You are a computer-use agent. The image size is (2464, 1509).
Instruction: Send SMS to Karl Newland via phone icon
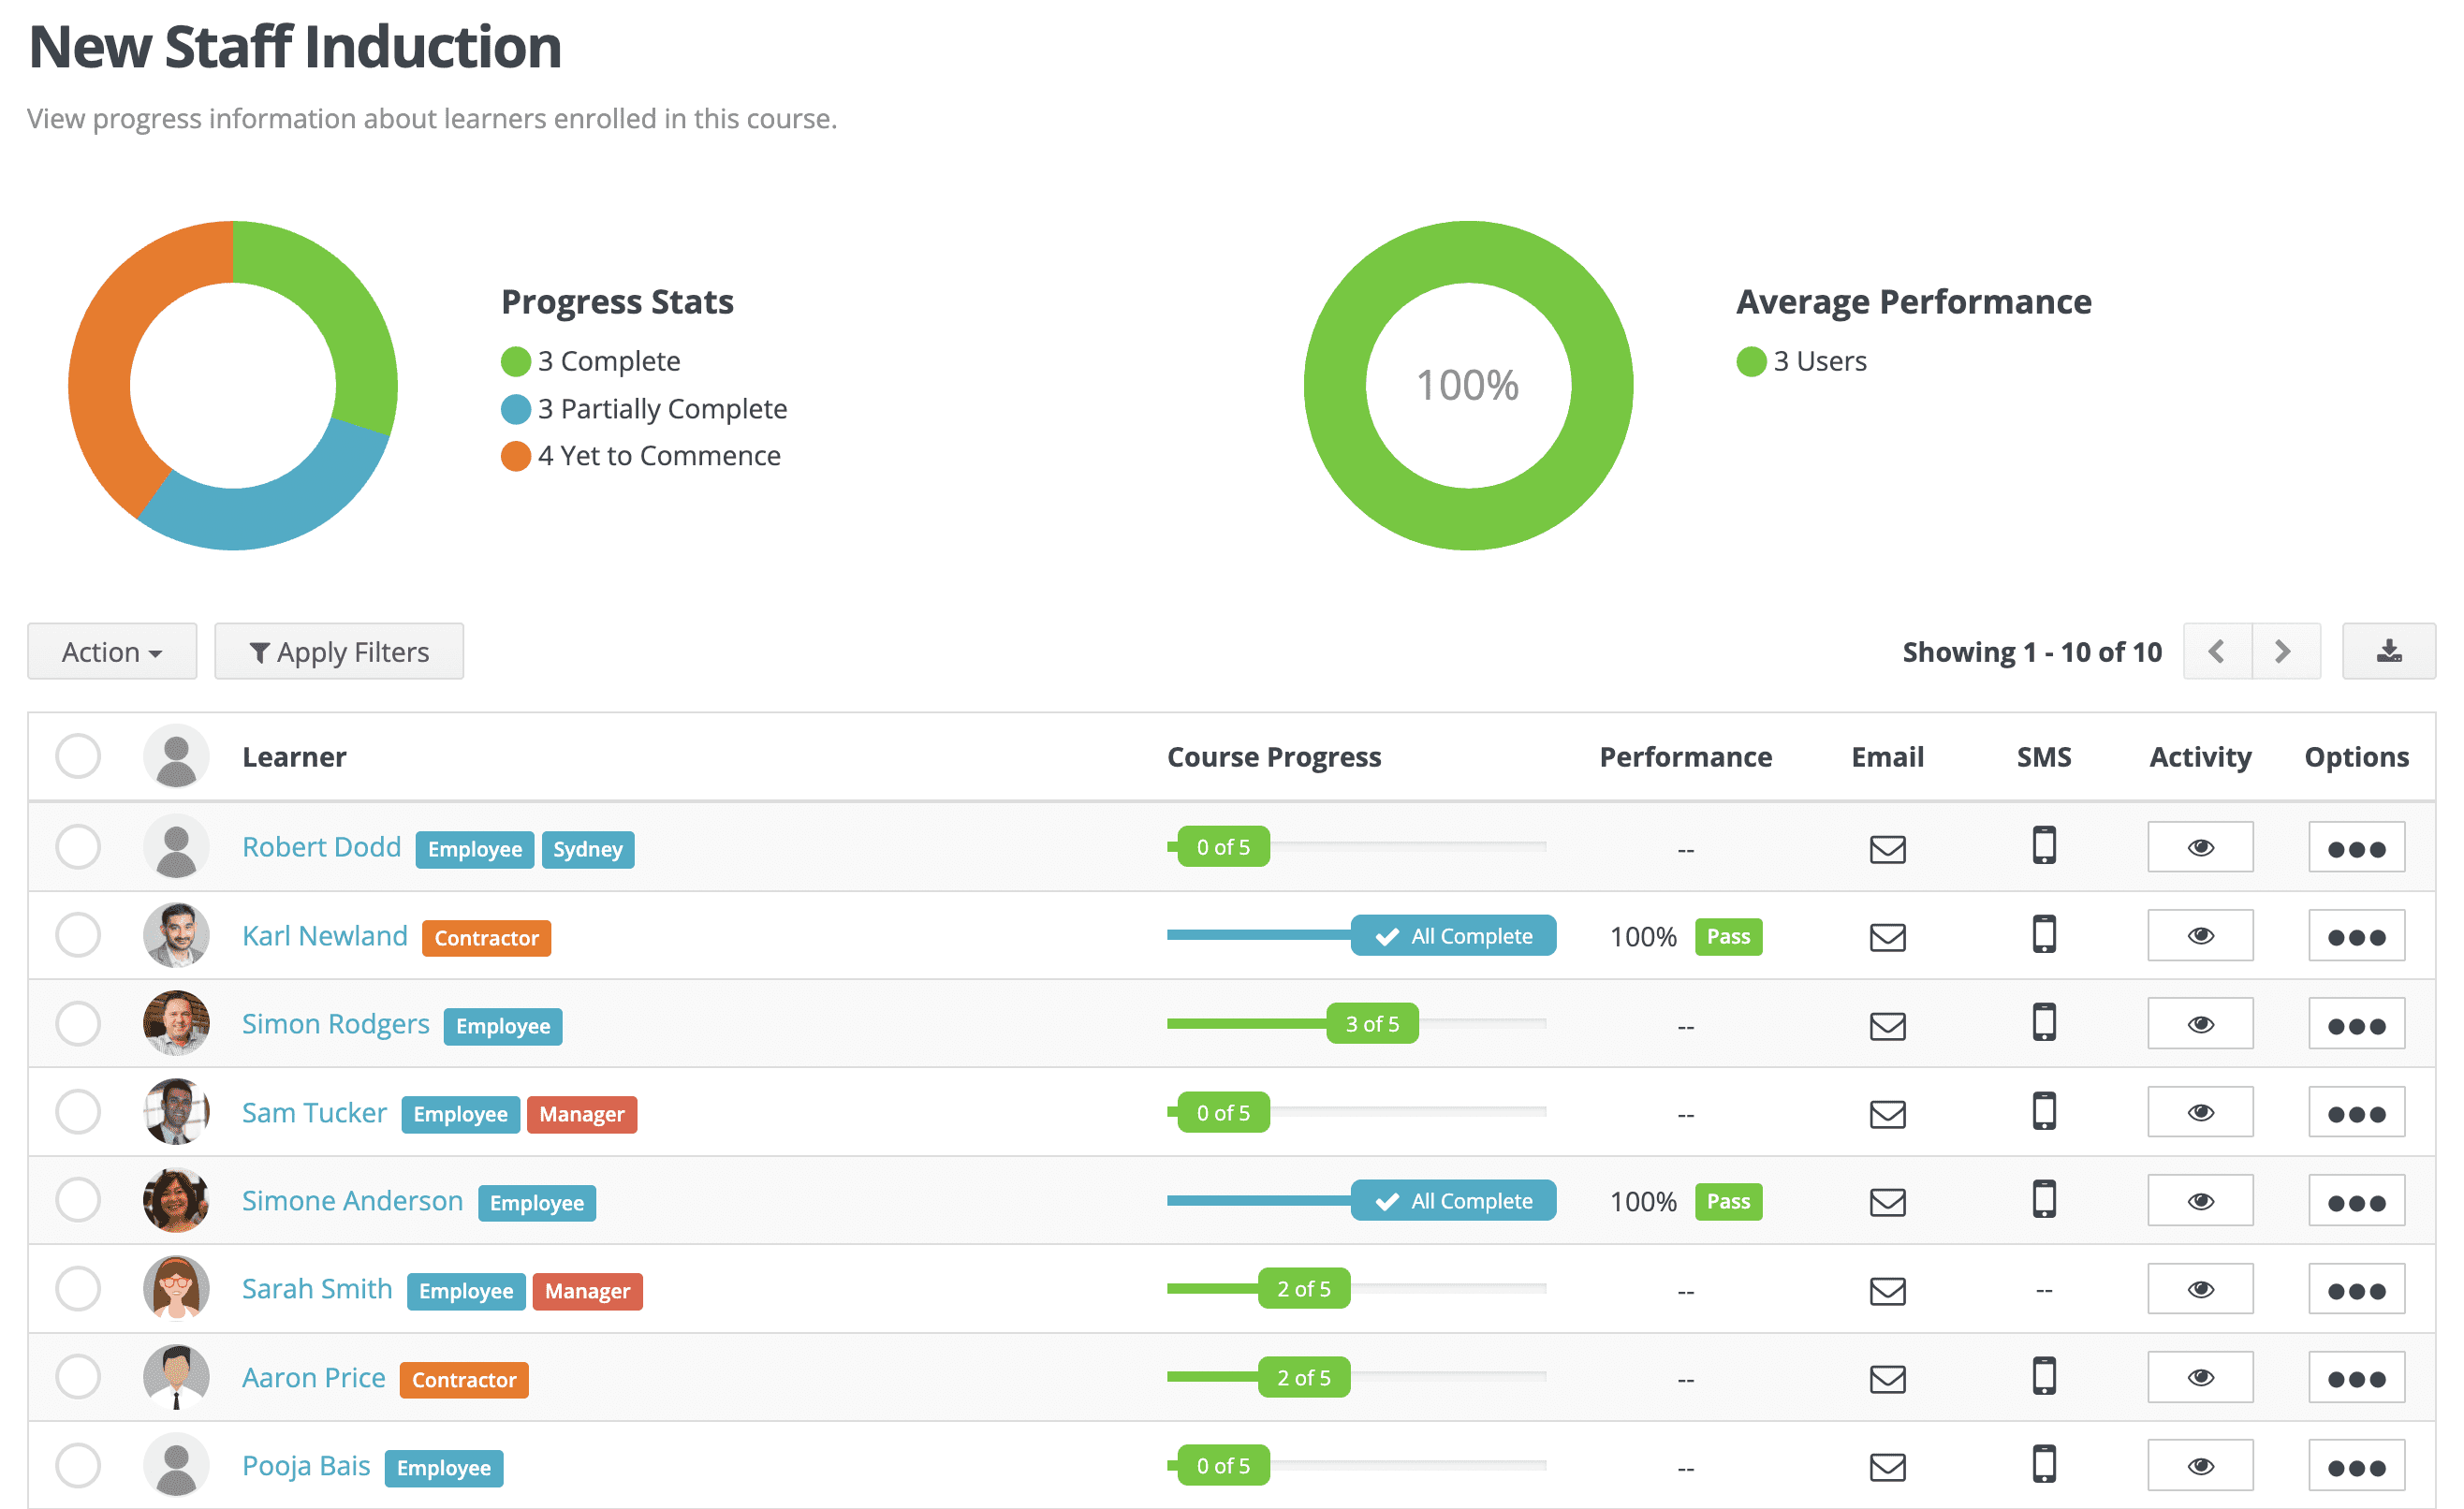[x=2043, y=934]
